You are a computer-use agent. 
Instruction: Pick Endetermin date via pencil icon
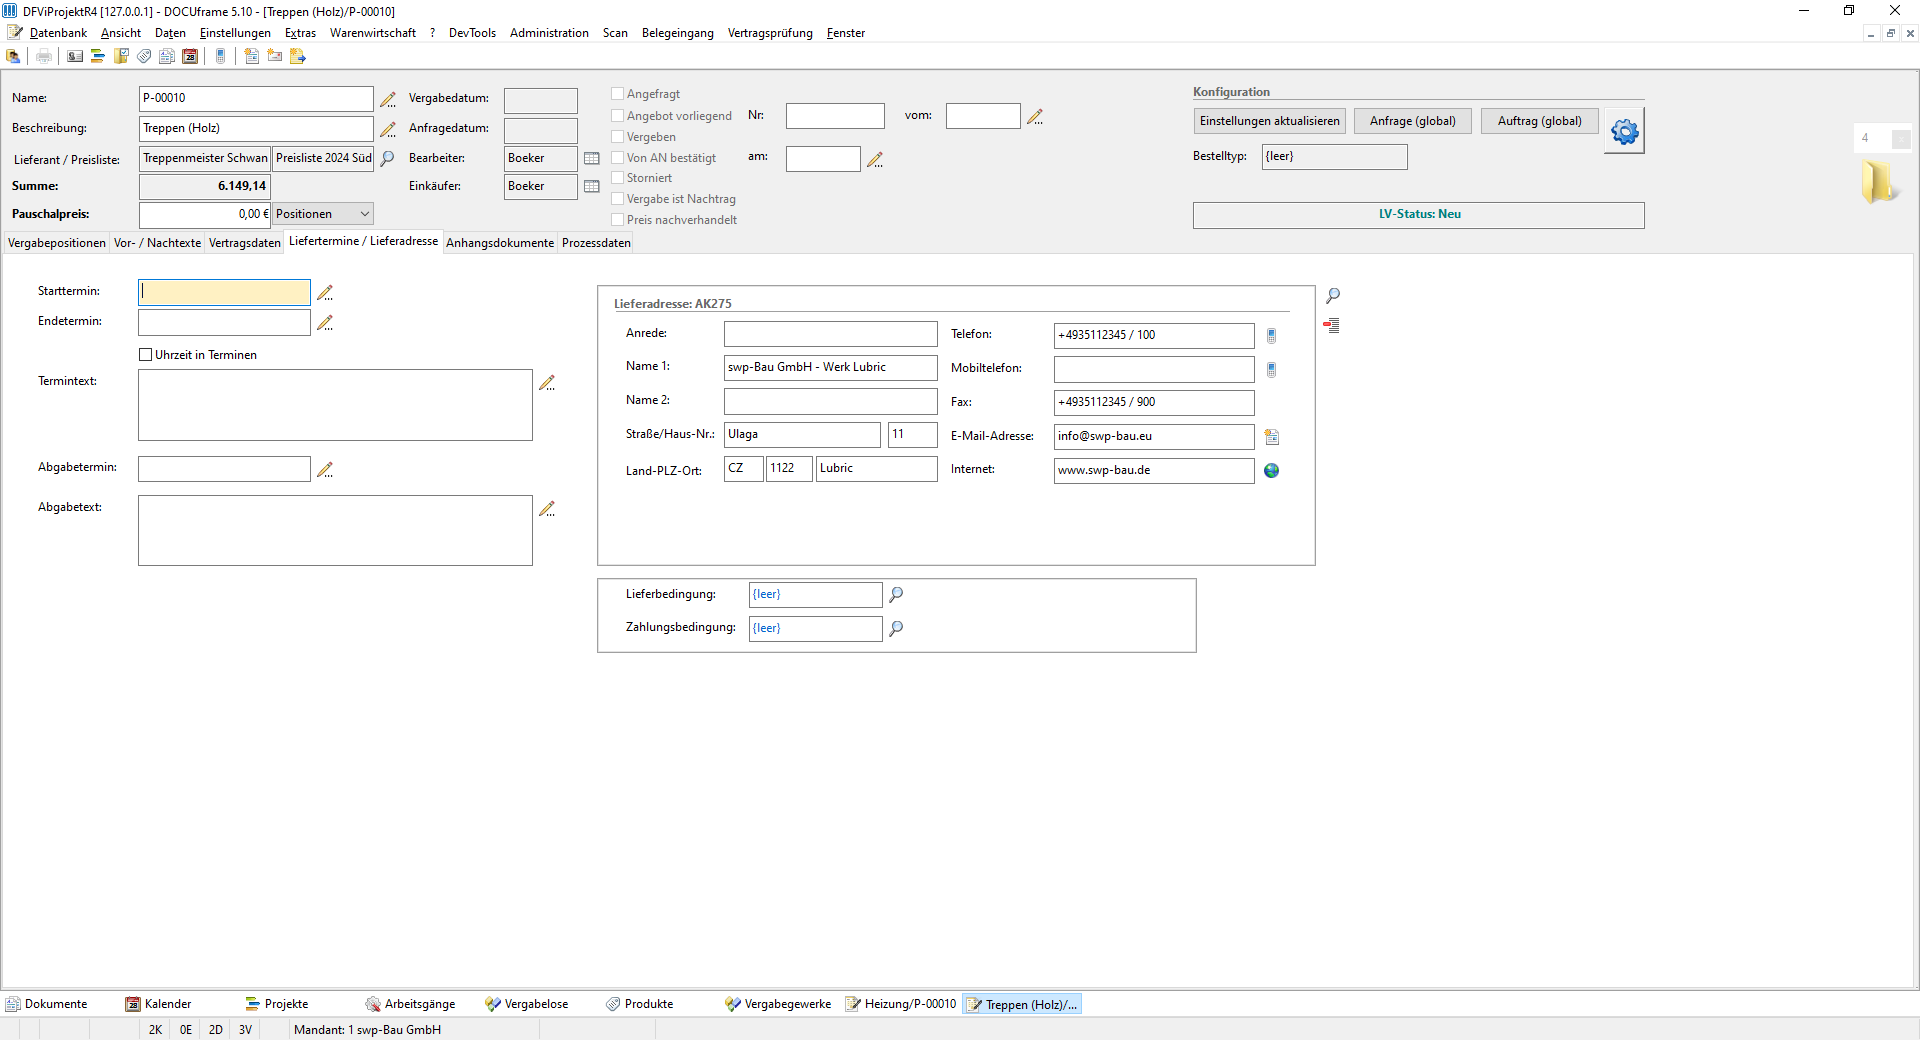[325, 323]
